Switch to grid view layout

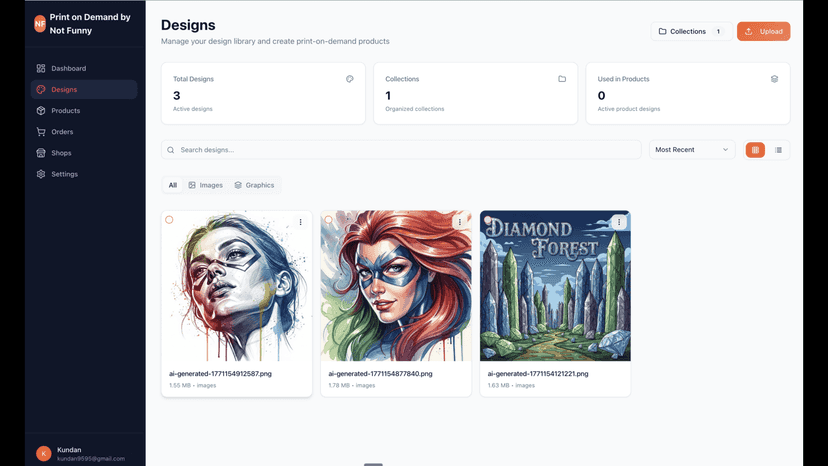click(755, 150)
